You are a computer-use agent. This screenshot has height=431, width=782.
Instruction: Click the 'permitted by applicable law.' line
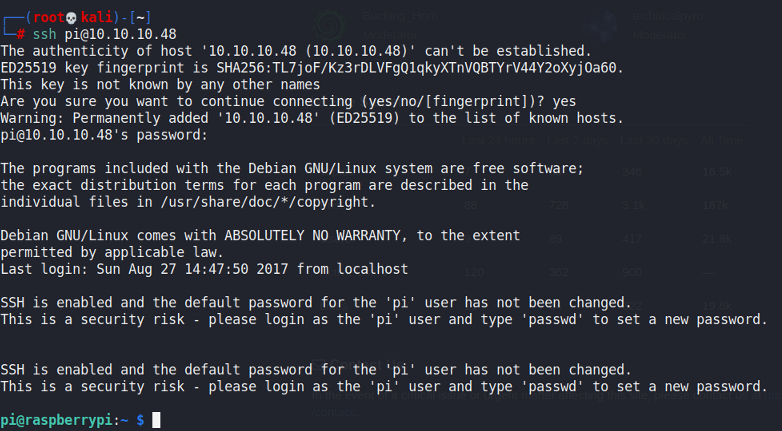coord(112,252)
